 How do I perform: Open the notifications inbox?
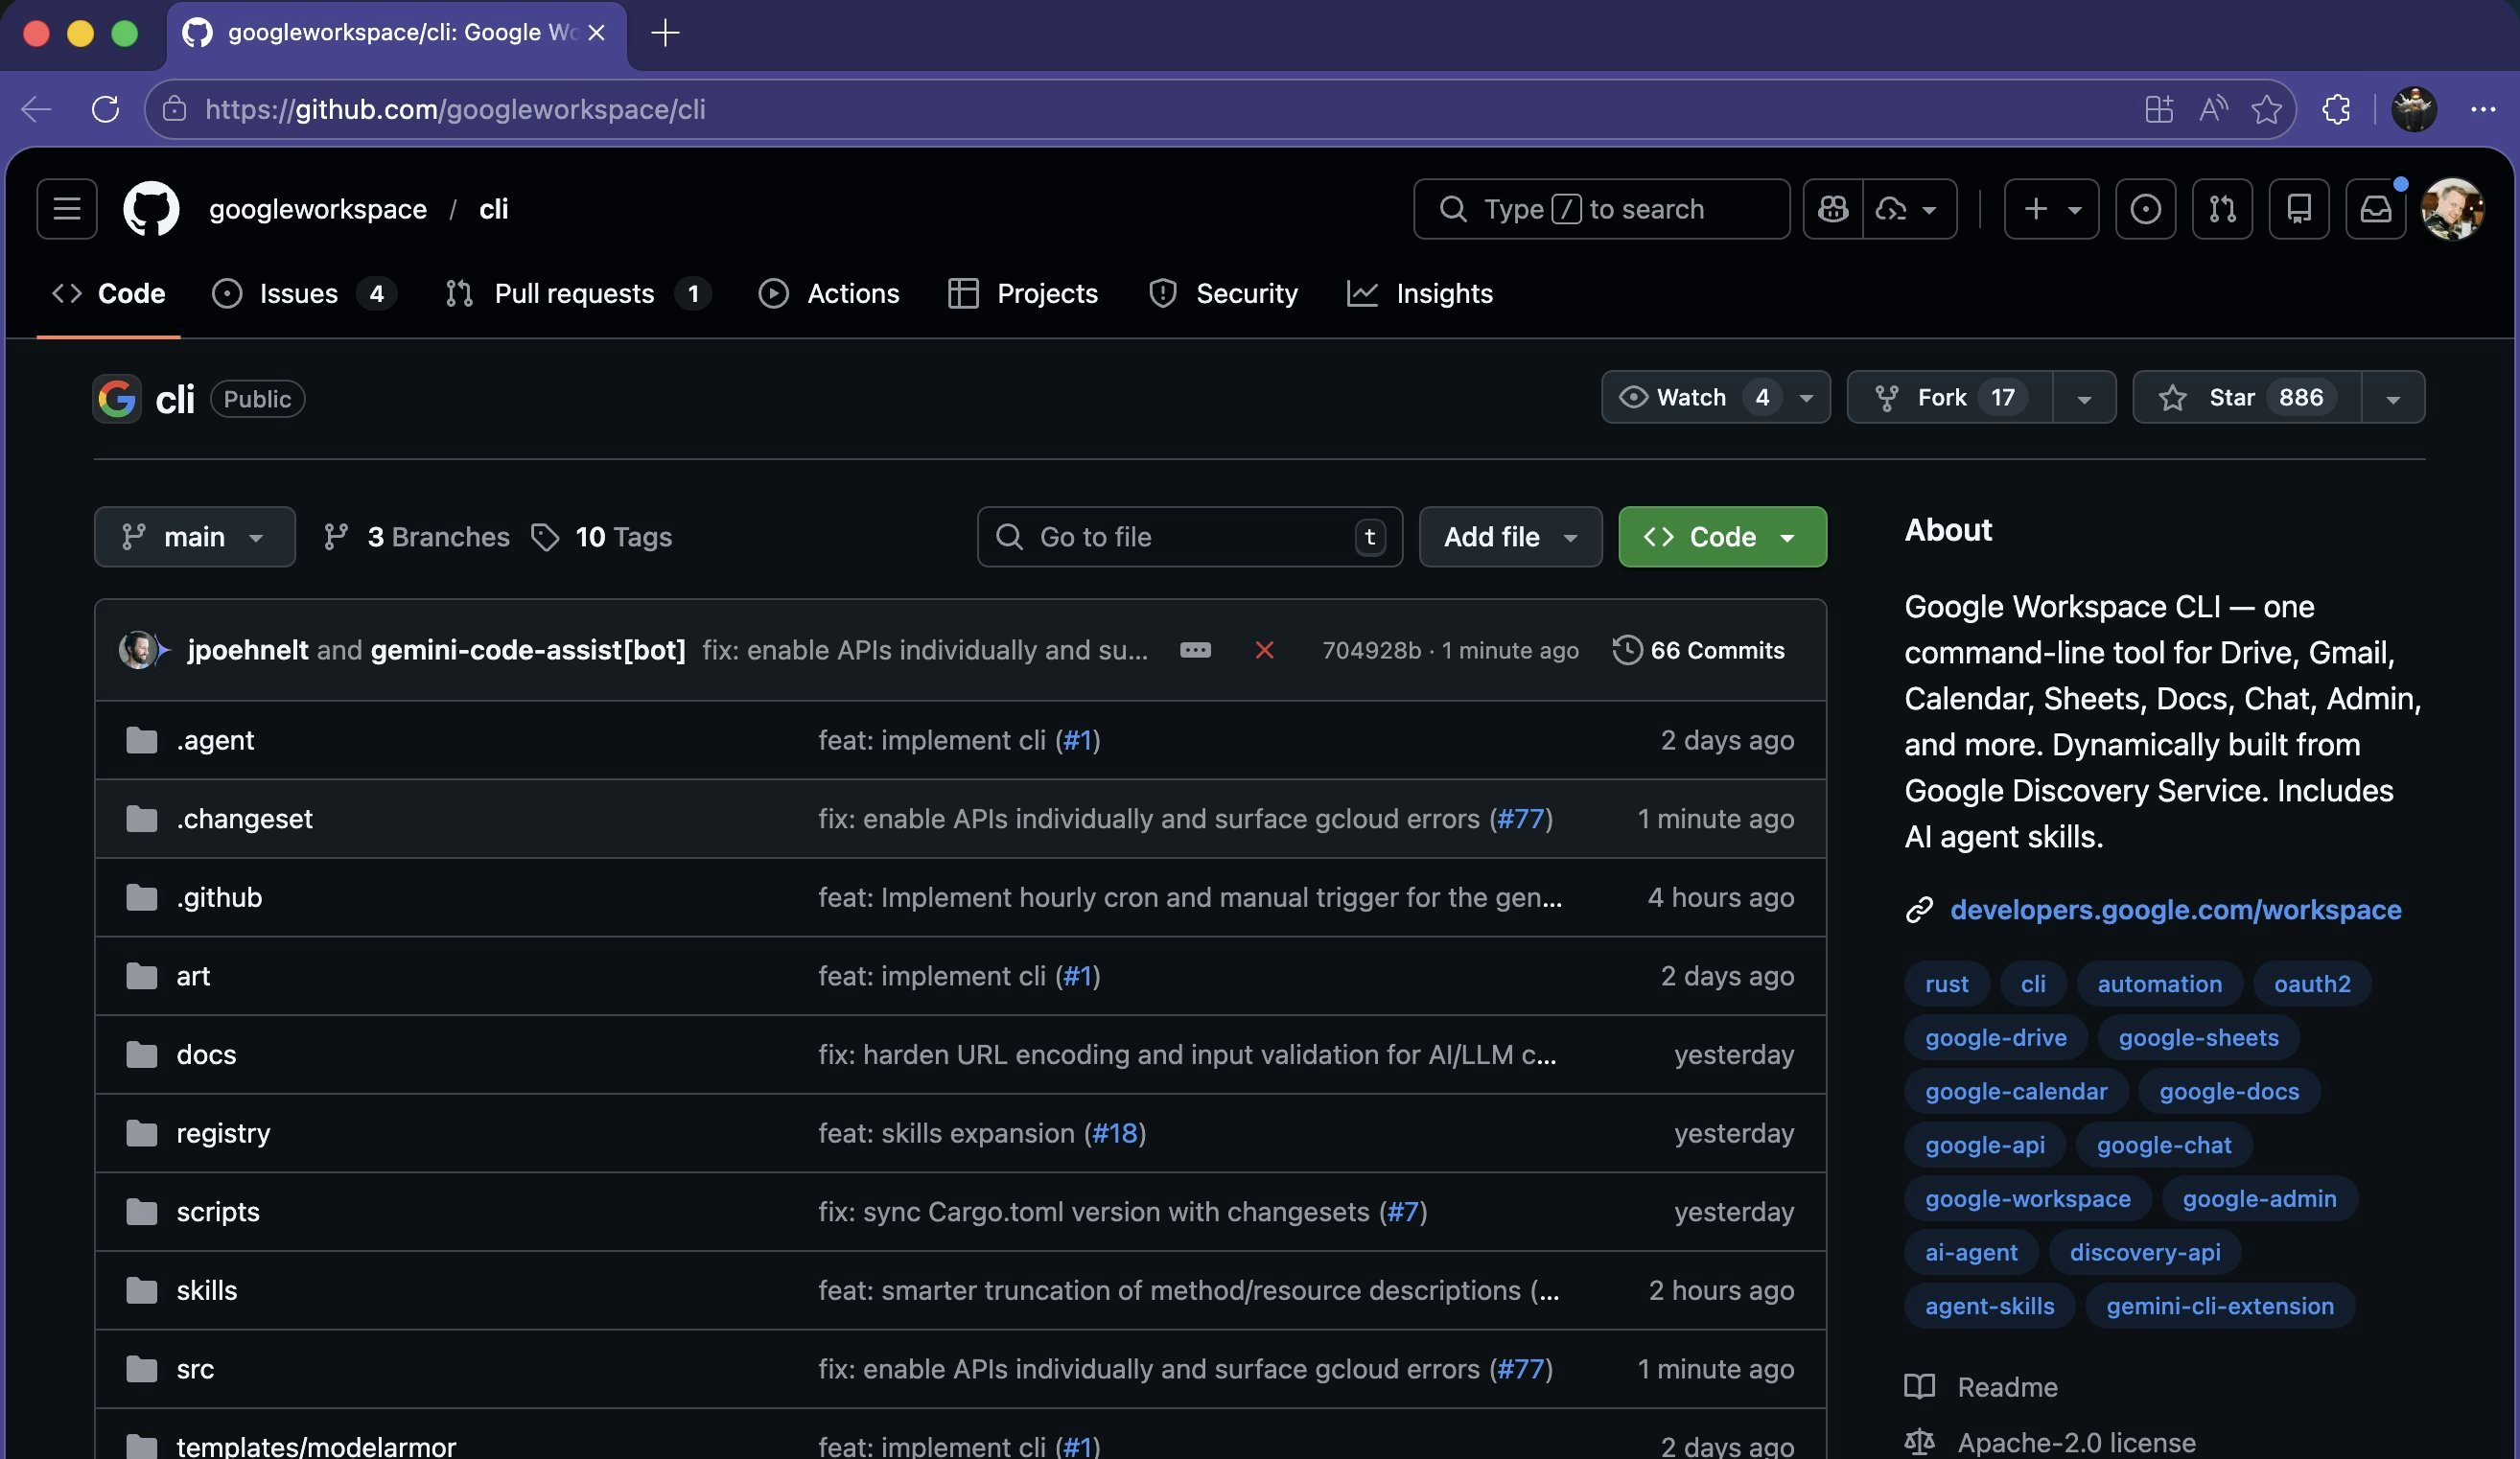coord(2377,209)
